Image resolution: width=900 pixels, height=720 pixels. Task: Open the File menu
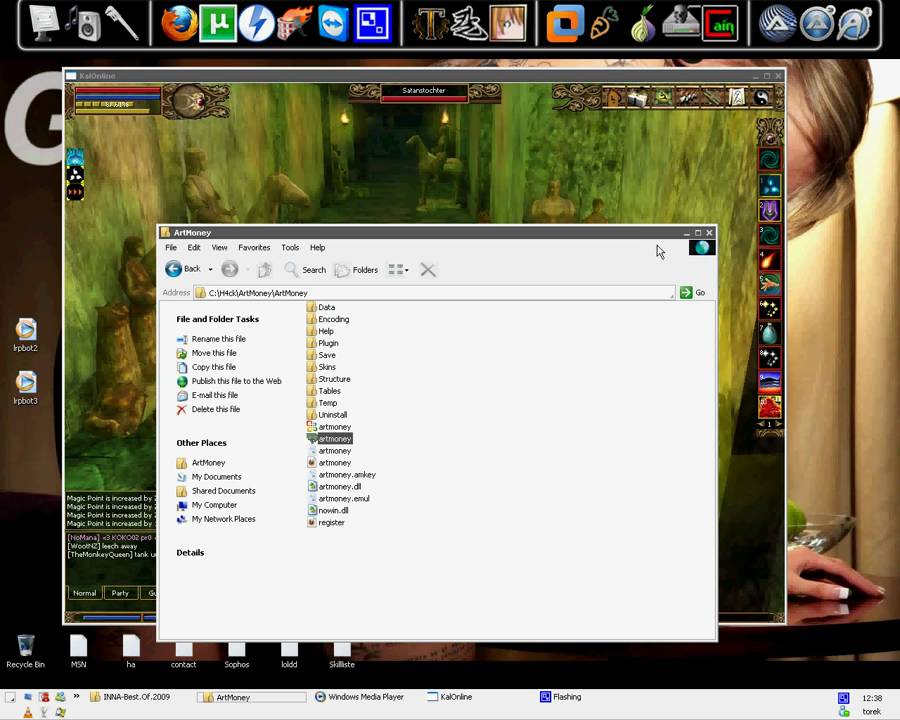click(x=171, y=247)
